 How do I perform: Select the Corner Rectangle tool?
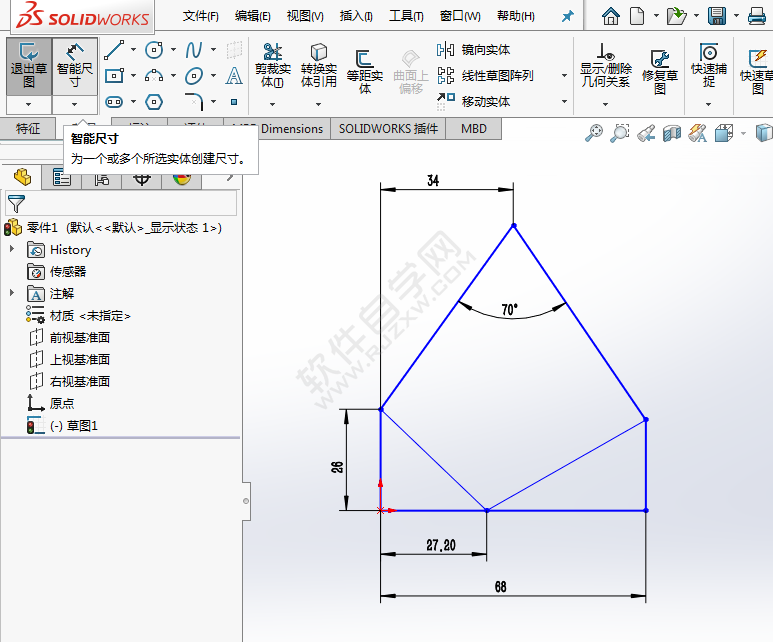tap(114, 76)
